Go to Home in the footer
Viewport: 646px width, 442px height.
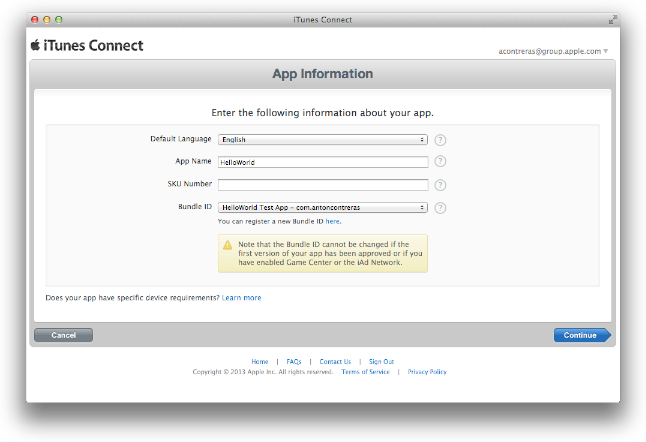pyautogui.click(x=259, y=361)
